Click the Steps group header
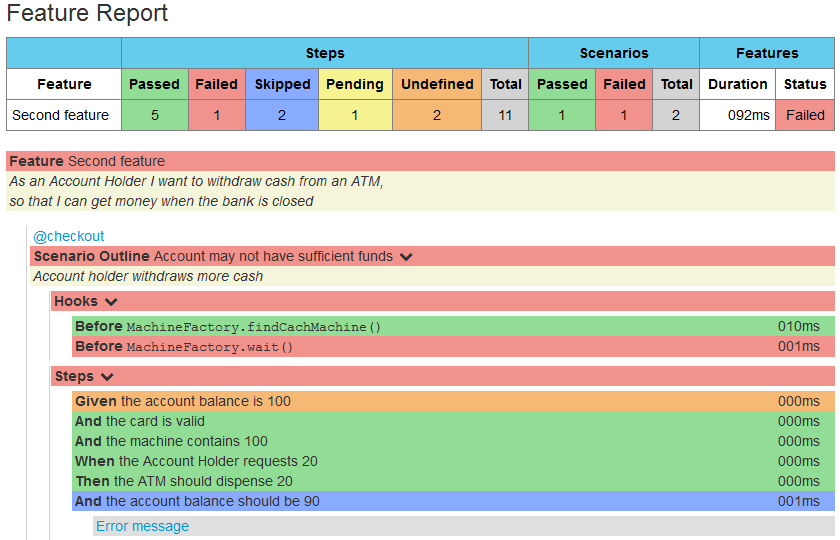Image resolution: width=840 pixels, height=540 pixels. (325, 53)
